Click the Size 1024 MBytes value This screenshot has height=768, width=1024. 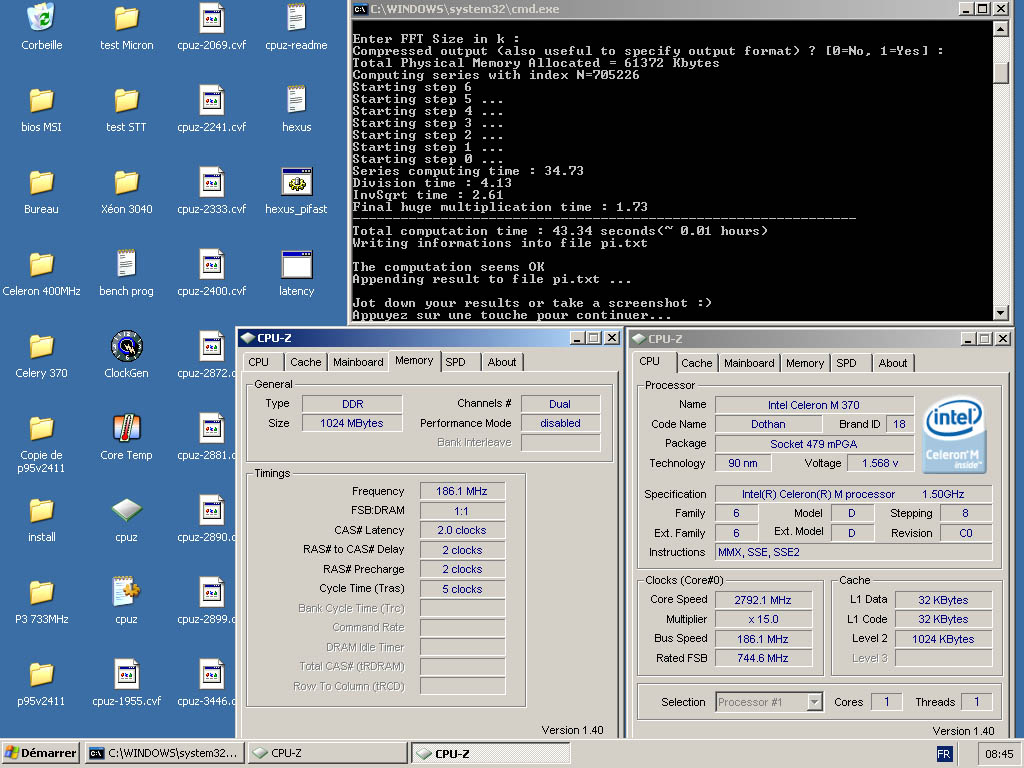(x=352, y=423)
